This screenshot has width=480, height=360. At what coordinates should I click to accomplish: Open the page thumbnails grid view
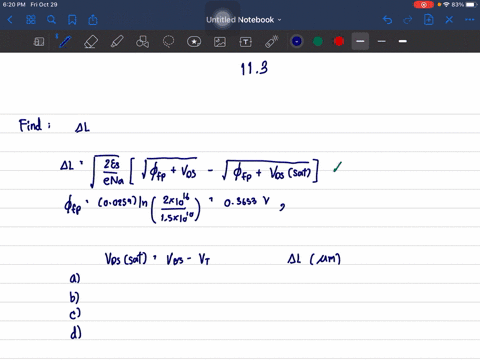tap(31, 20)
